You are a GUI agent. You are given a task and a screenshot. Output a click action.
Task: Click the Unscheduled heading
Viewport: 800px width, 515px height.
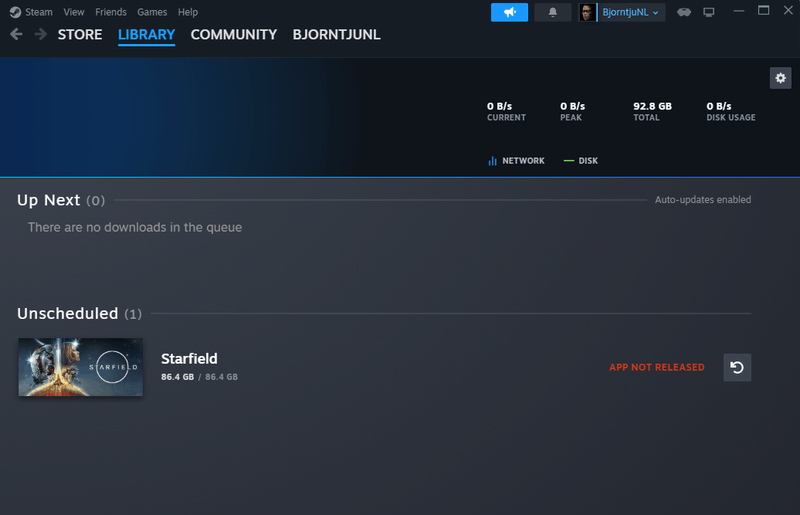click(x=67, y=313)
